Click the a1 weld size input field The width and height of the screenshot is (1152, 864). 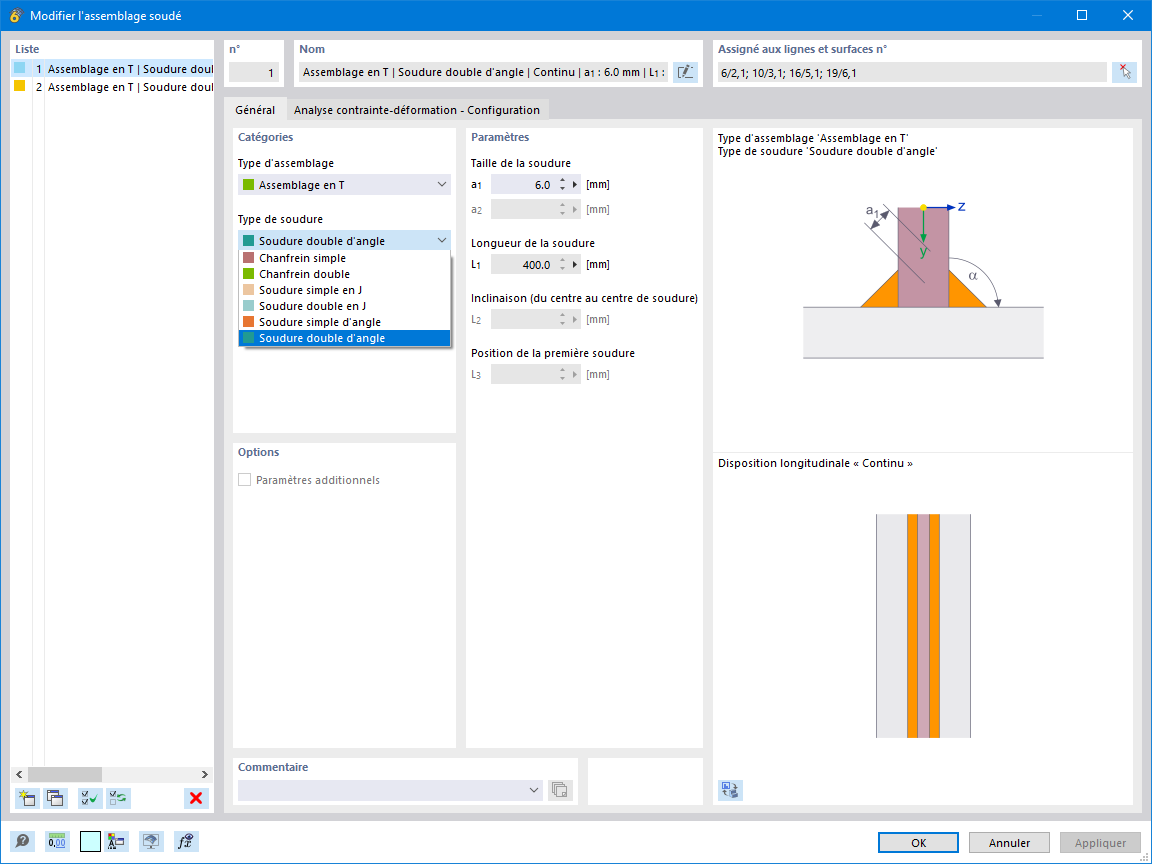pyautogui.click(x=524, y=184)
